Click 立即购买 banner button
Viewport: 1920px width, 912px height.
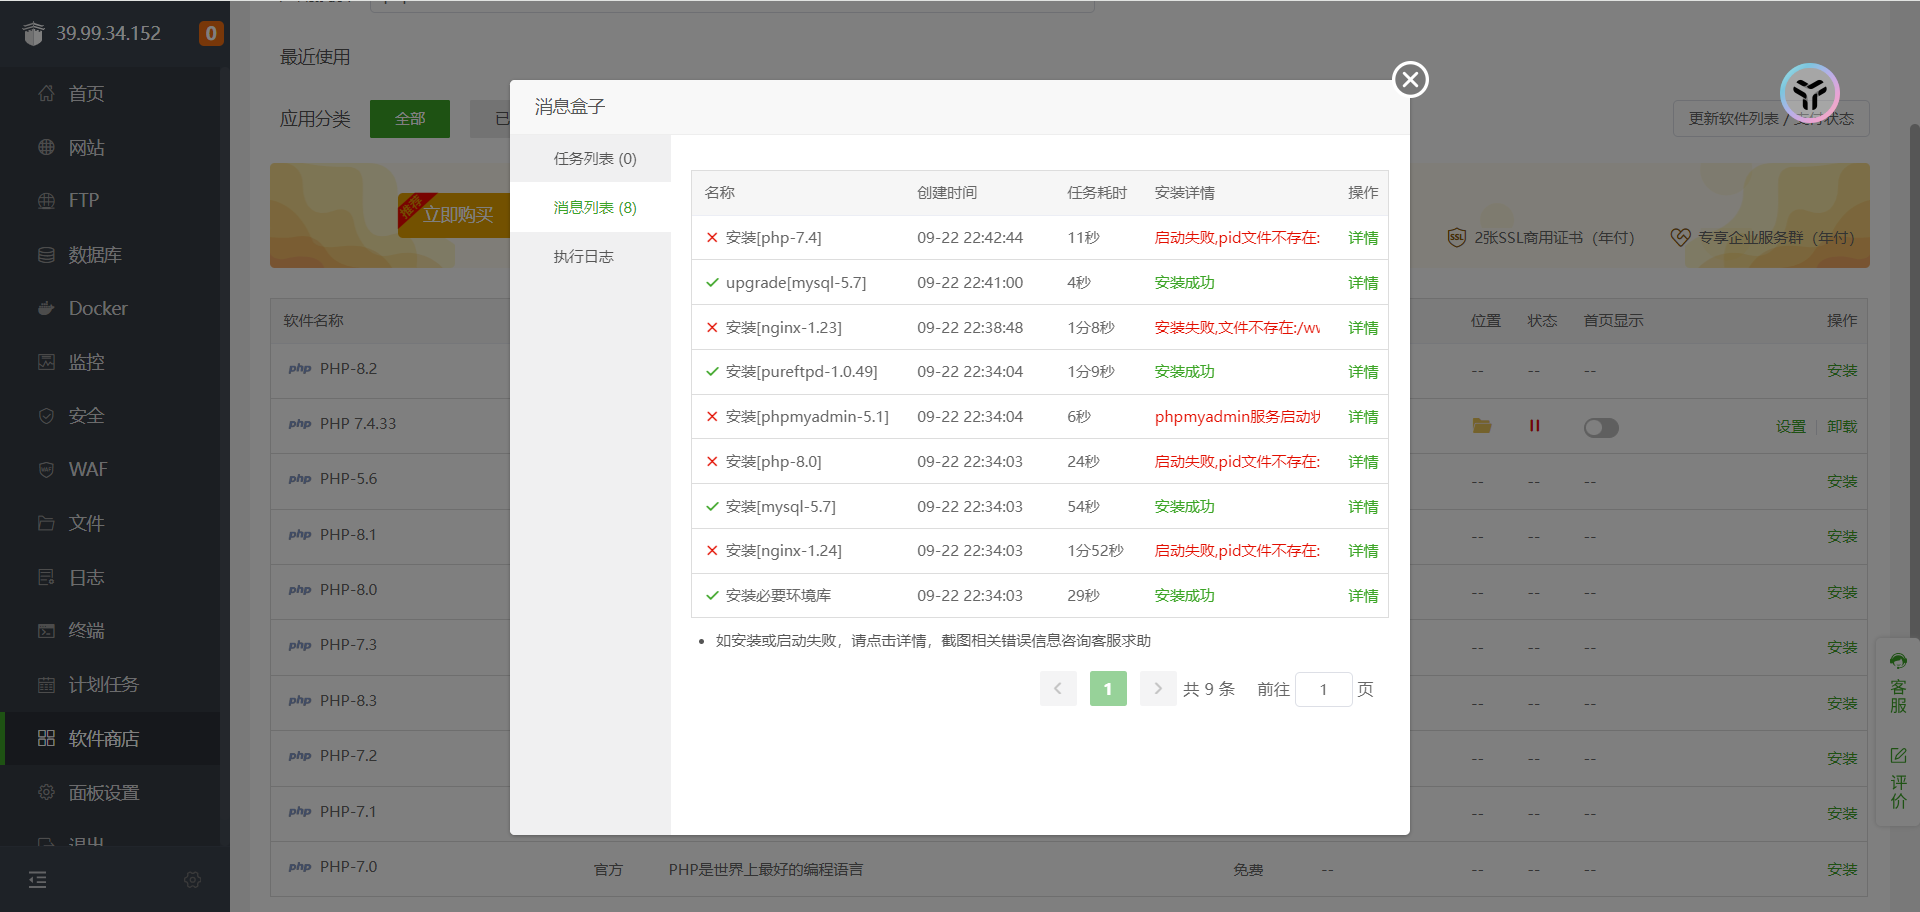456,215
